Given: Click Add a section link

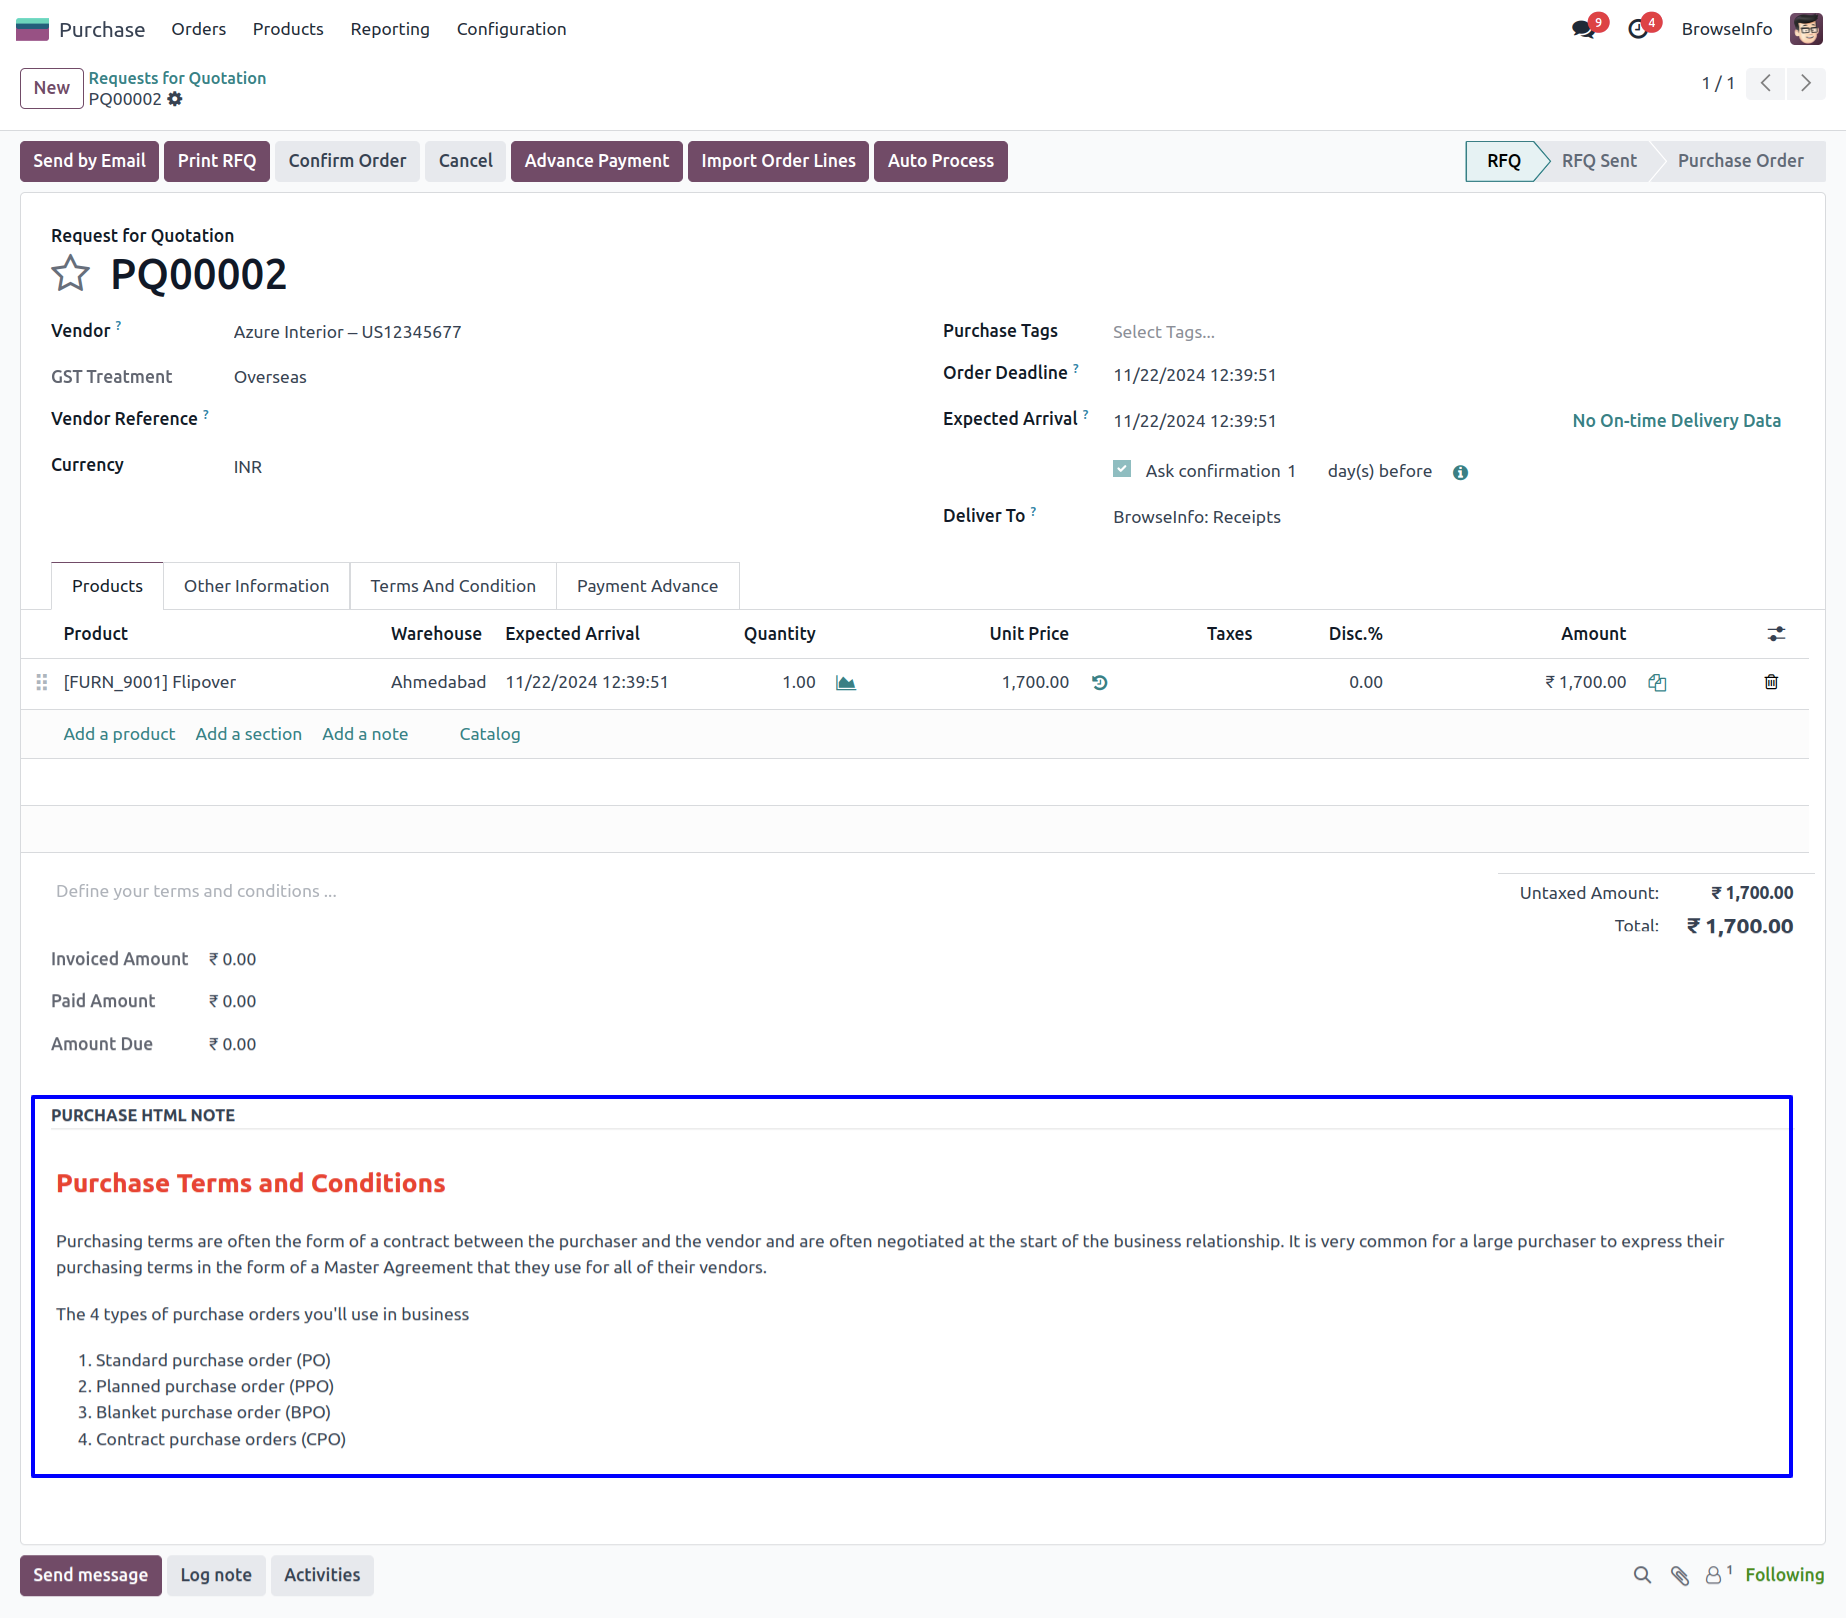Looking at the screenshot, I should (249, 734).
